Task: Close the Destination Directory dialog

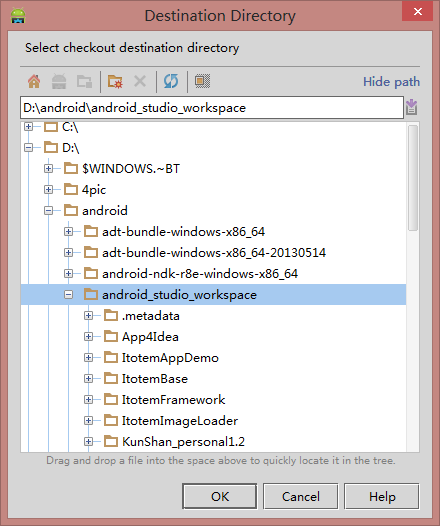Action: pyautogui.click(x=418, y=11)
